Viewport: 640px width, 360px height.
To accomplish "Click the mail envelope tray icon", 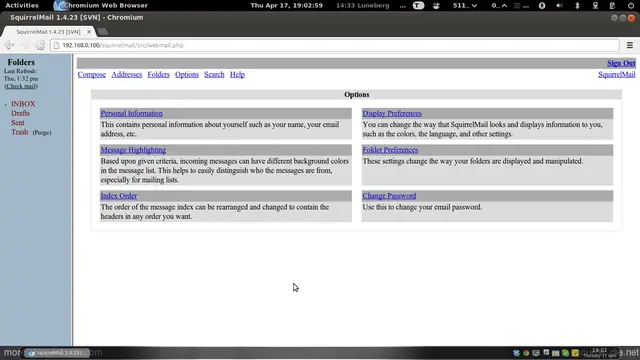I will pyautogui.click(x=556, y=353).
